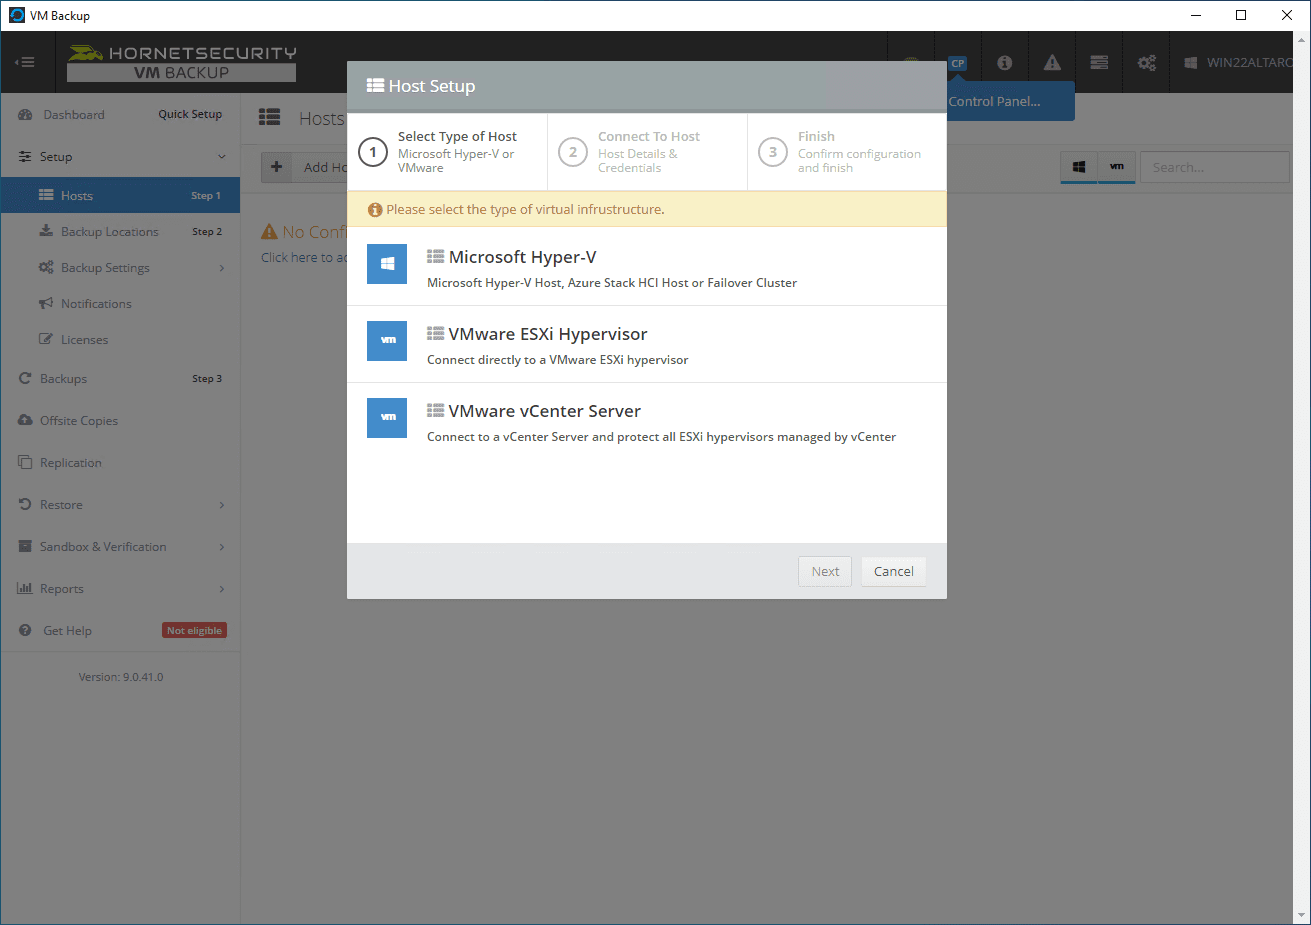Click the Offsite Copies cloud icon
Screen dimensions: 1311x925
coord(25,420)
